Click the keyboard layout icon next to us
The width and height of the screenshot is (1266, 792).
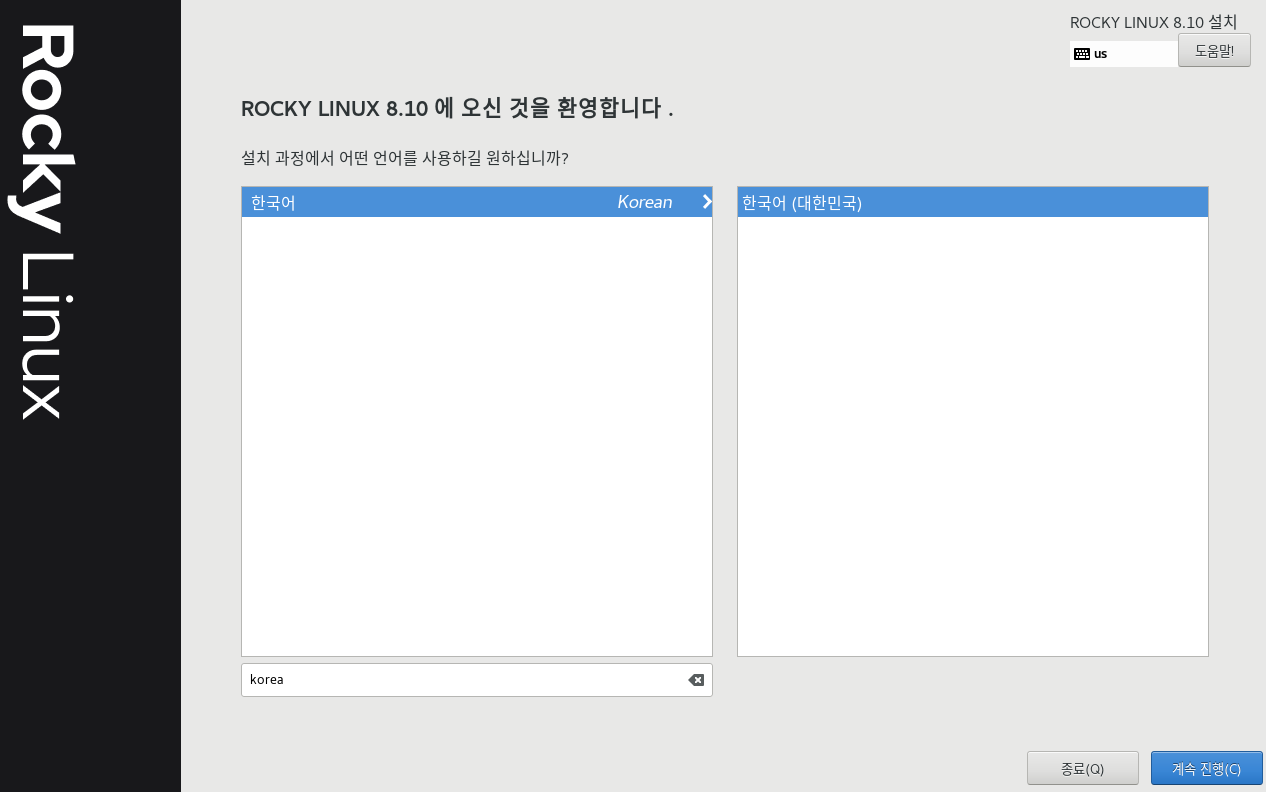pyautogui.click(x=1082, y=54)
